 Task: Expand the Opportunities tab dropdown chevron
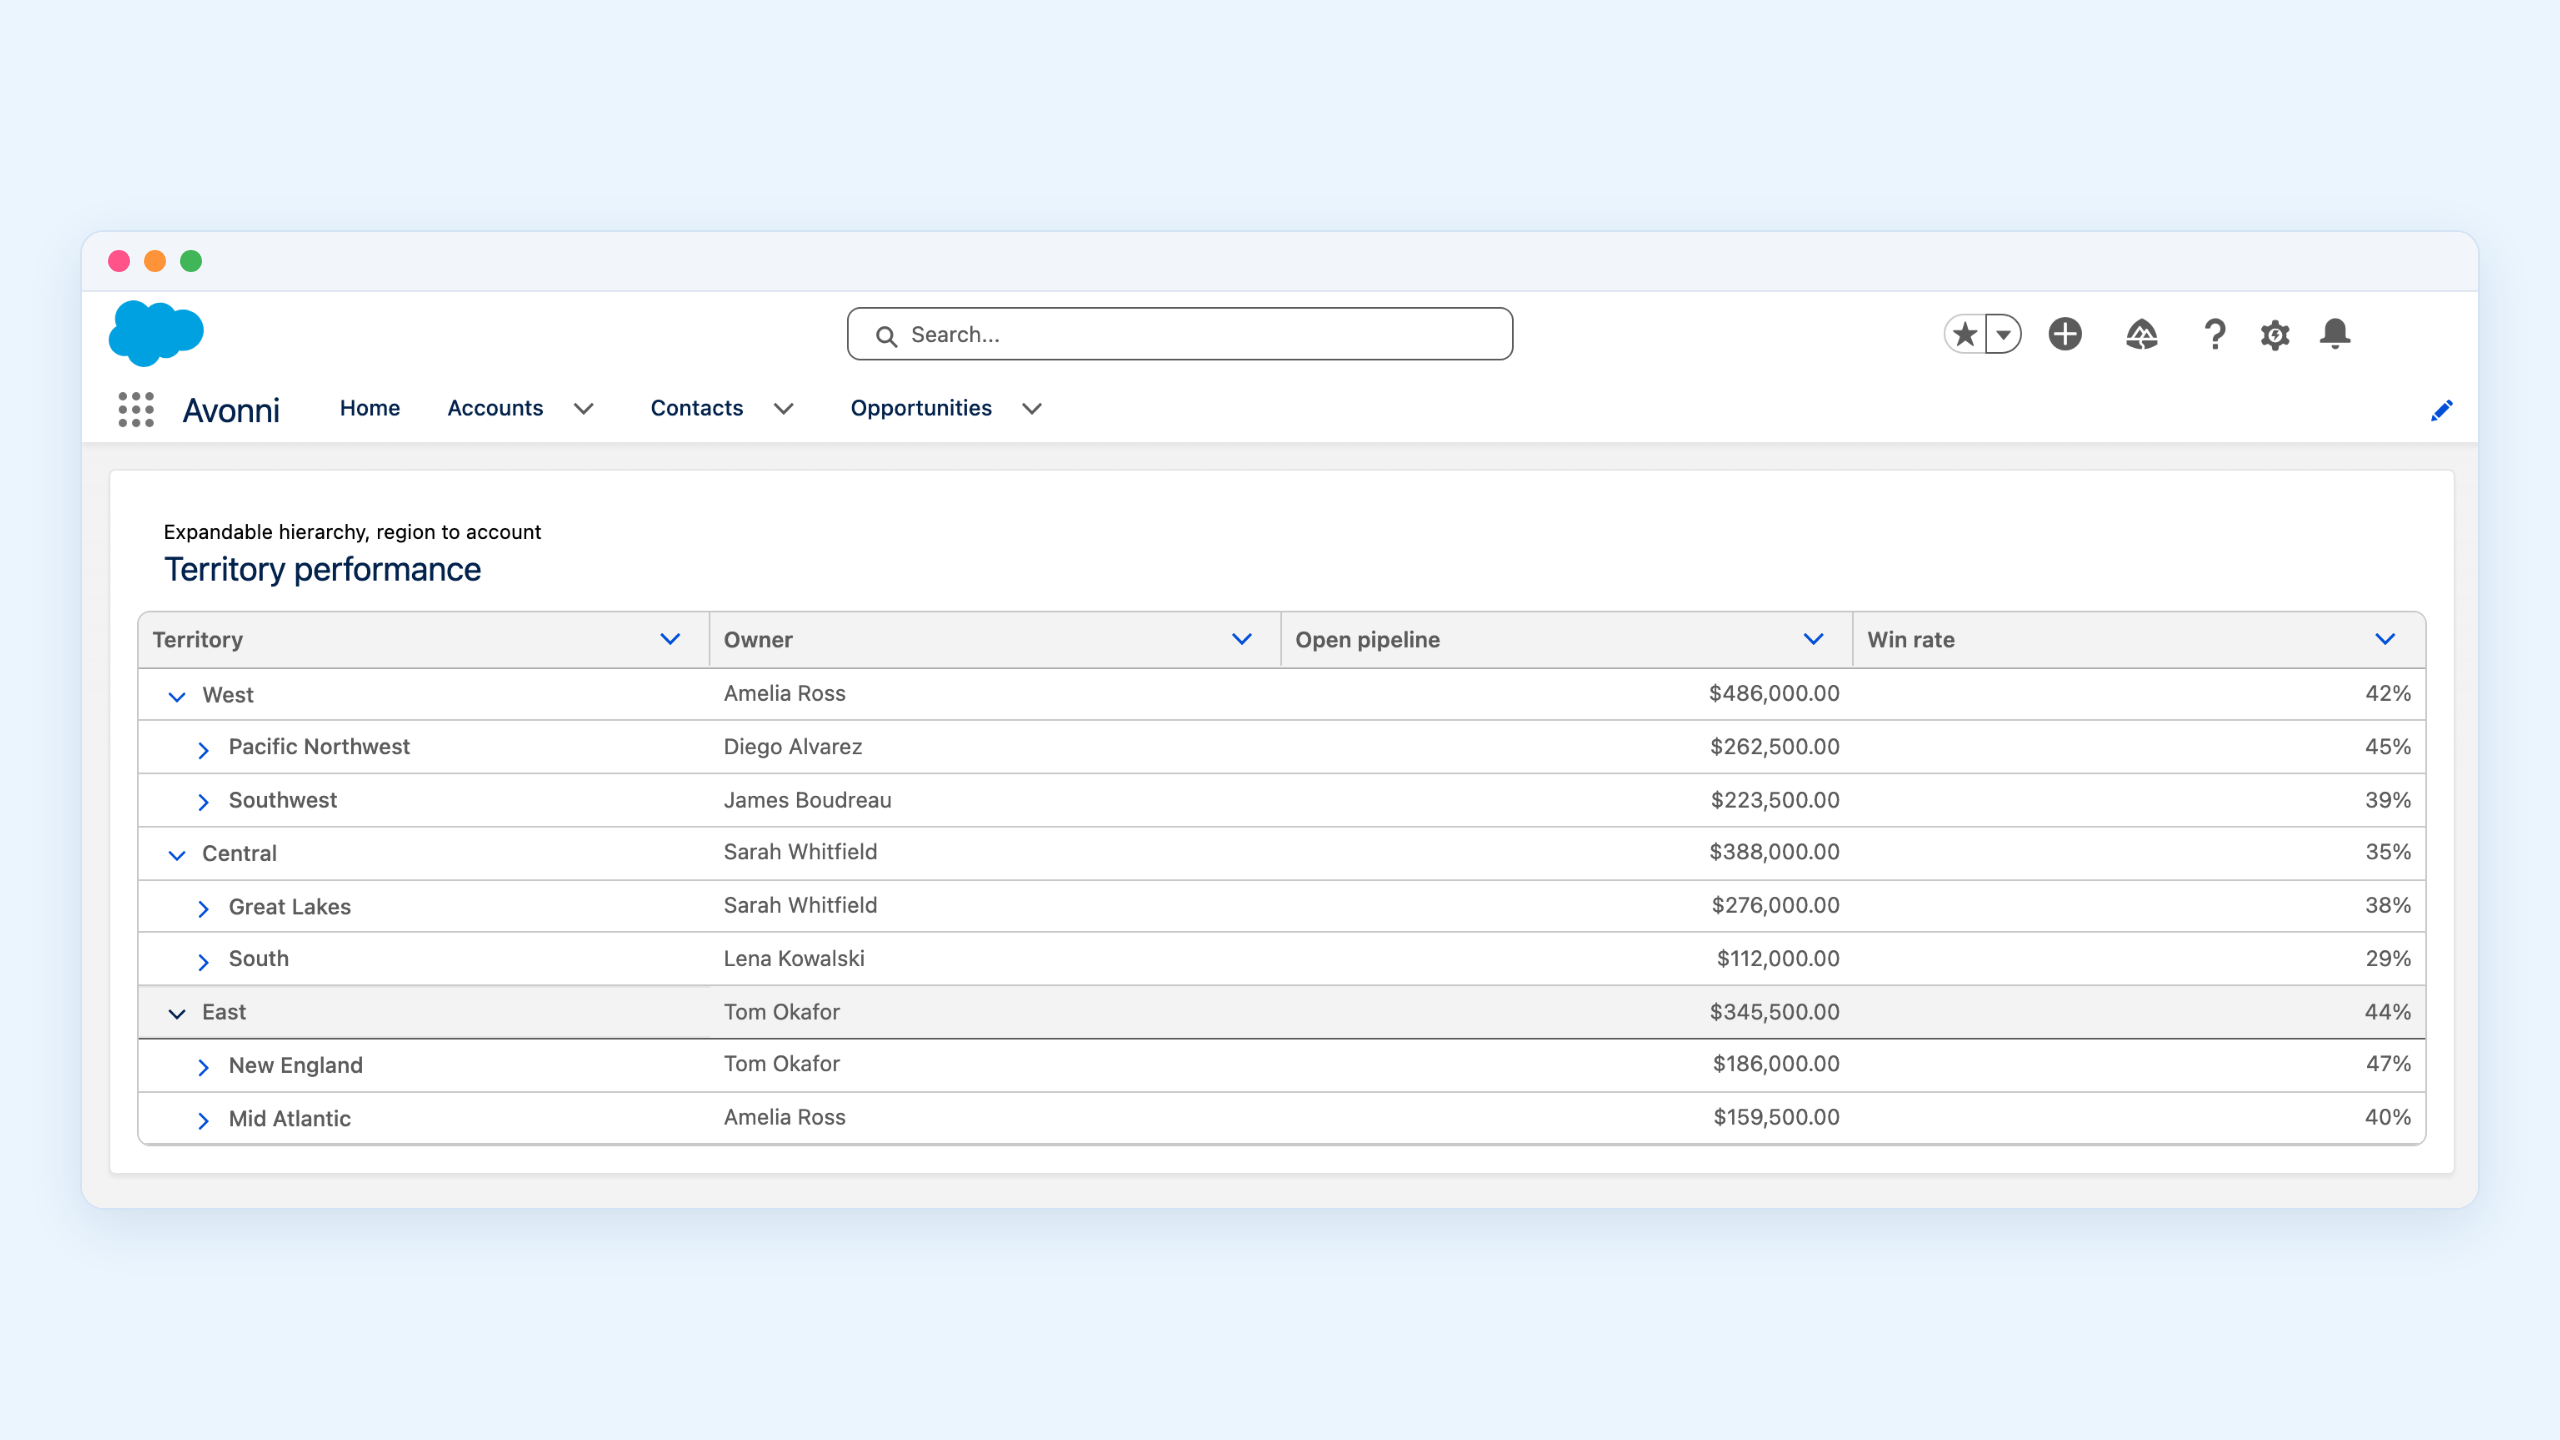click(1032, 409)
